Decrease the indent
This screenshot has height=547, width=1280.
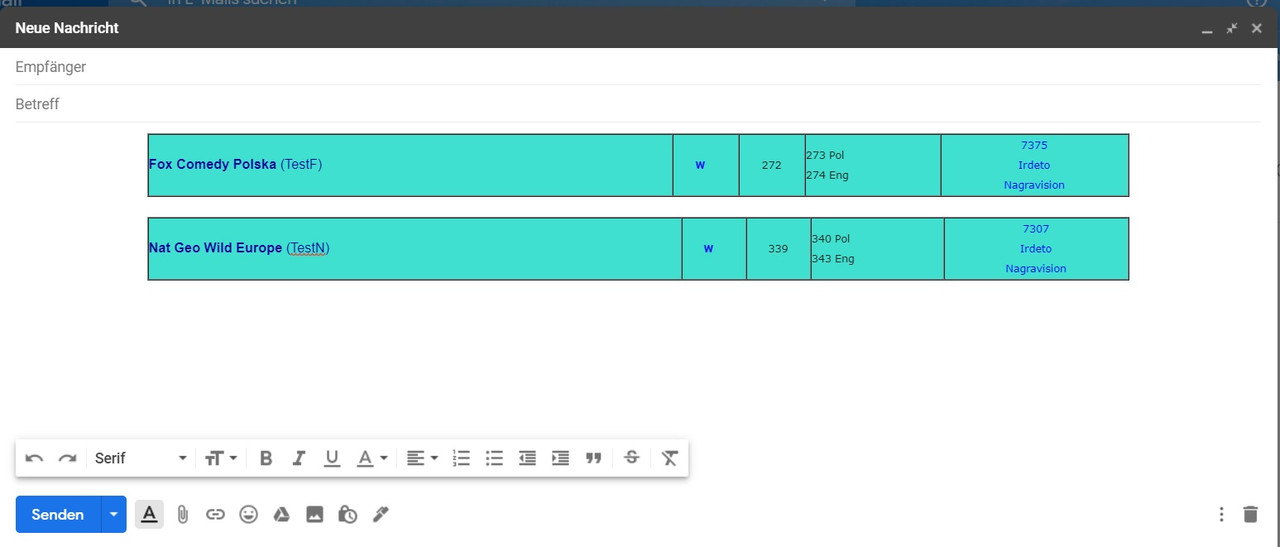(x=527, y=458)
